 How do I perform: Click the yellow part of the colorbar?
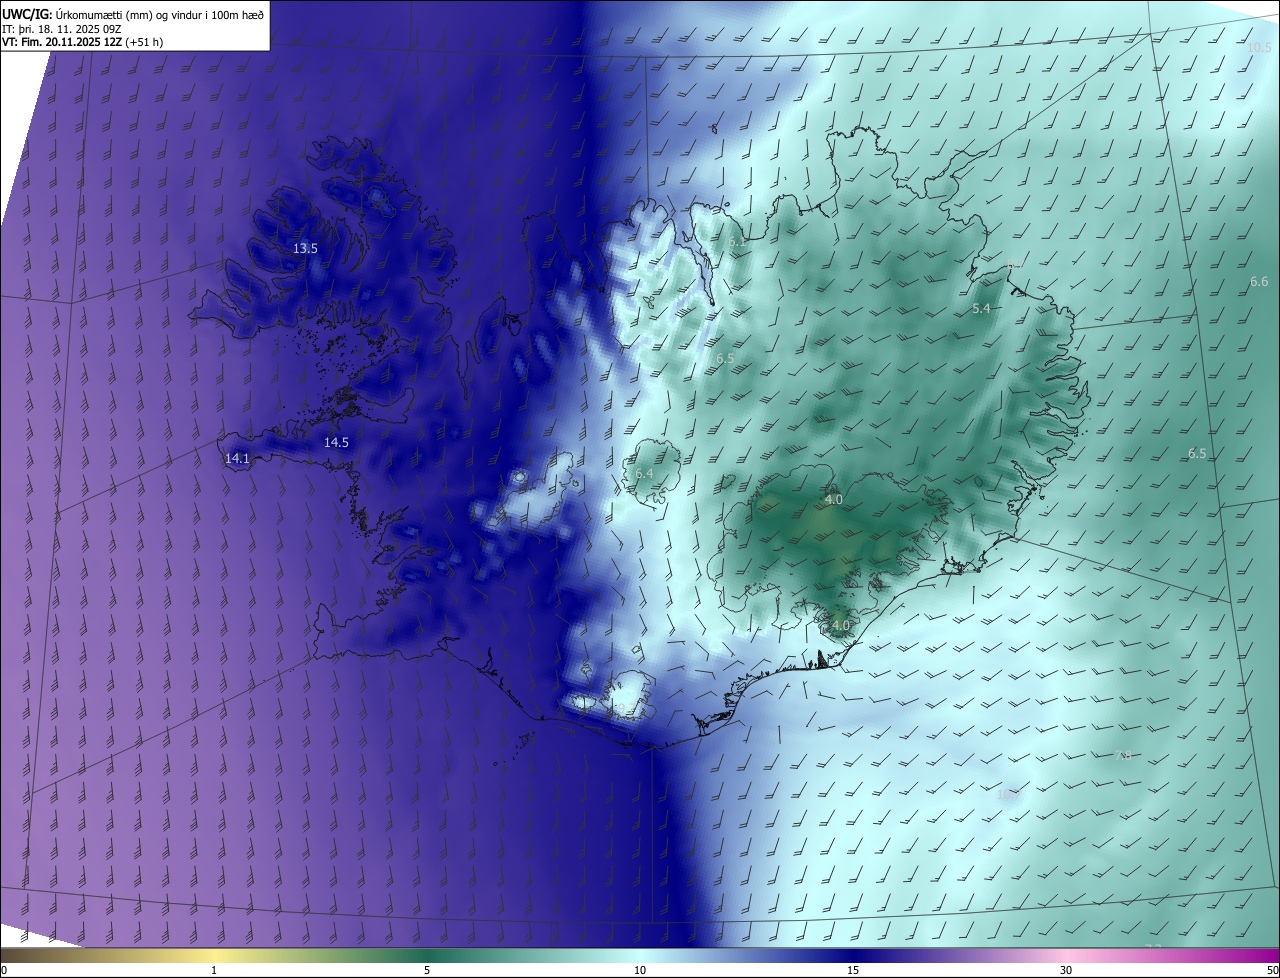(x=215, y=955)
